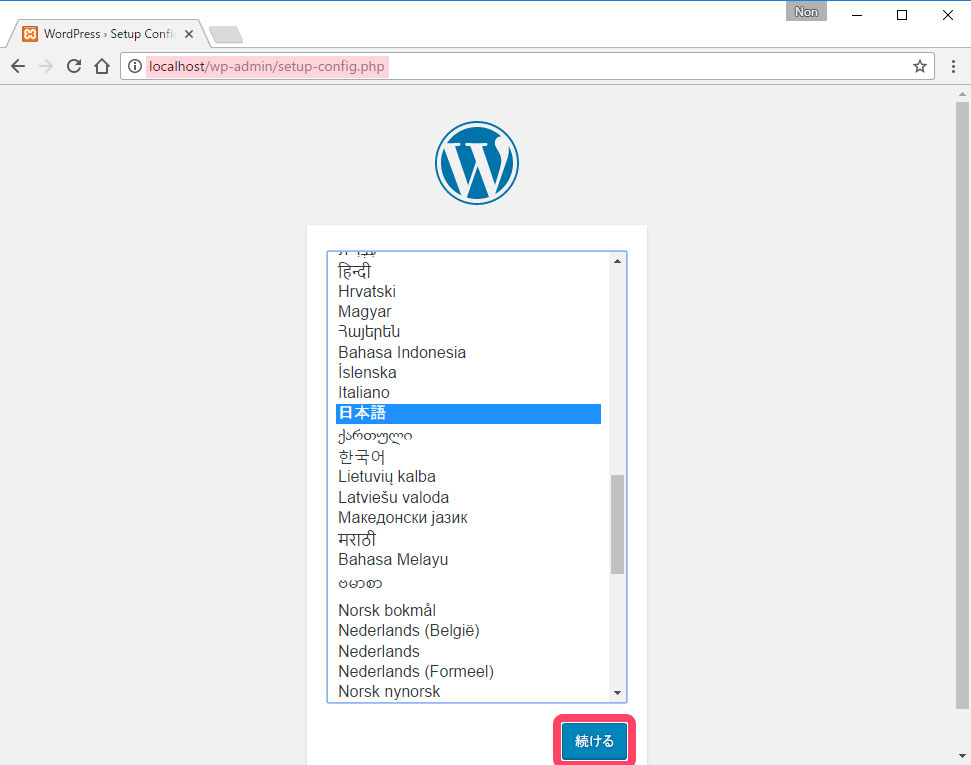Select Hrvatski language option

[x=468, y=292]
